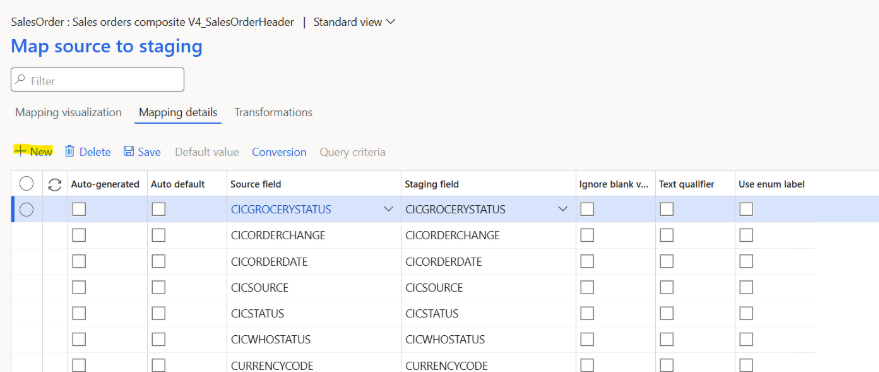Select the CICSTATUS source field cell
Image resolution: width=879 pixels, height=372 pixels.
[314, 314]
